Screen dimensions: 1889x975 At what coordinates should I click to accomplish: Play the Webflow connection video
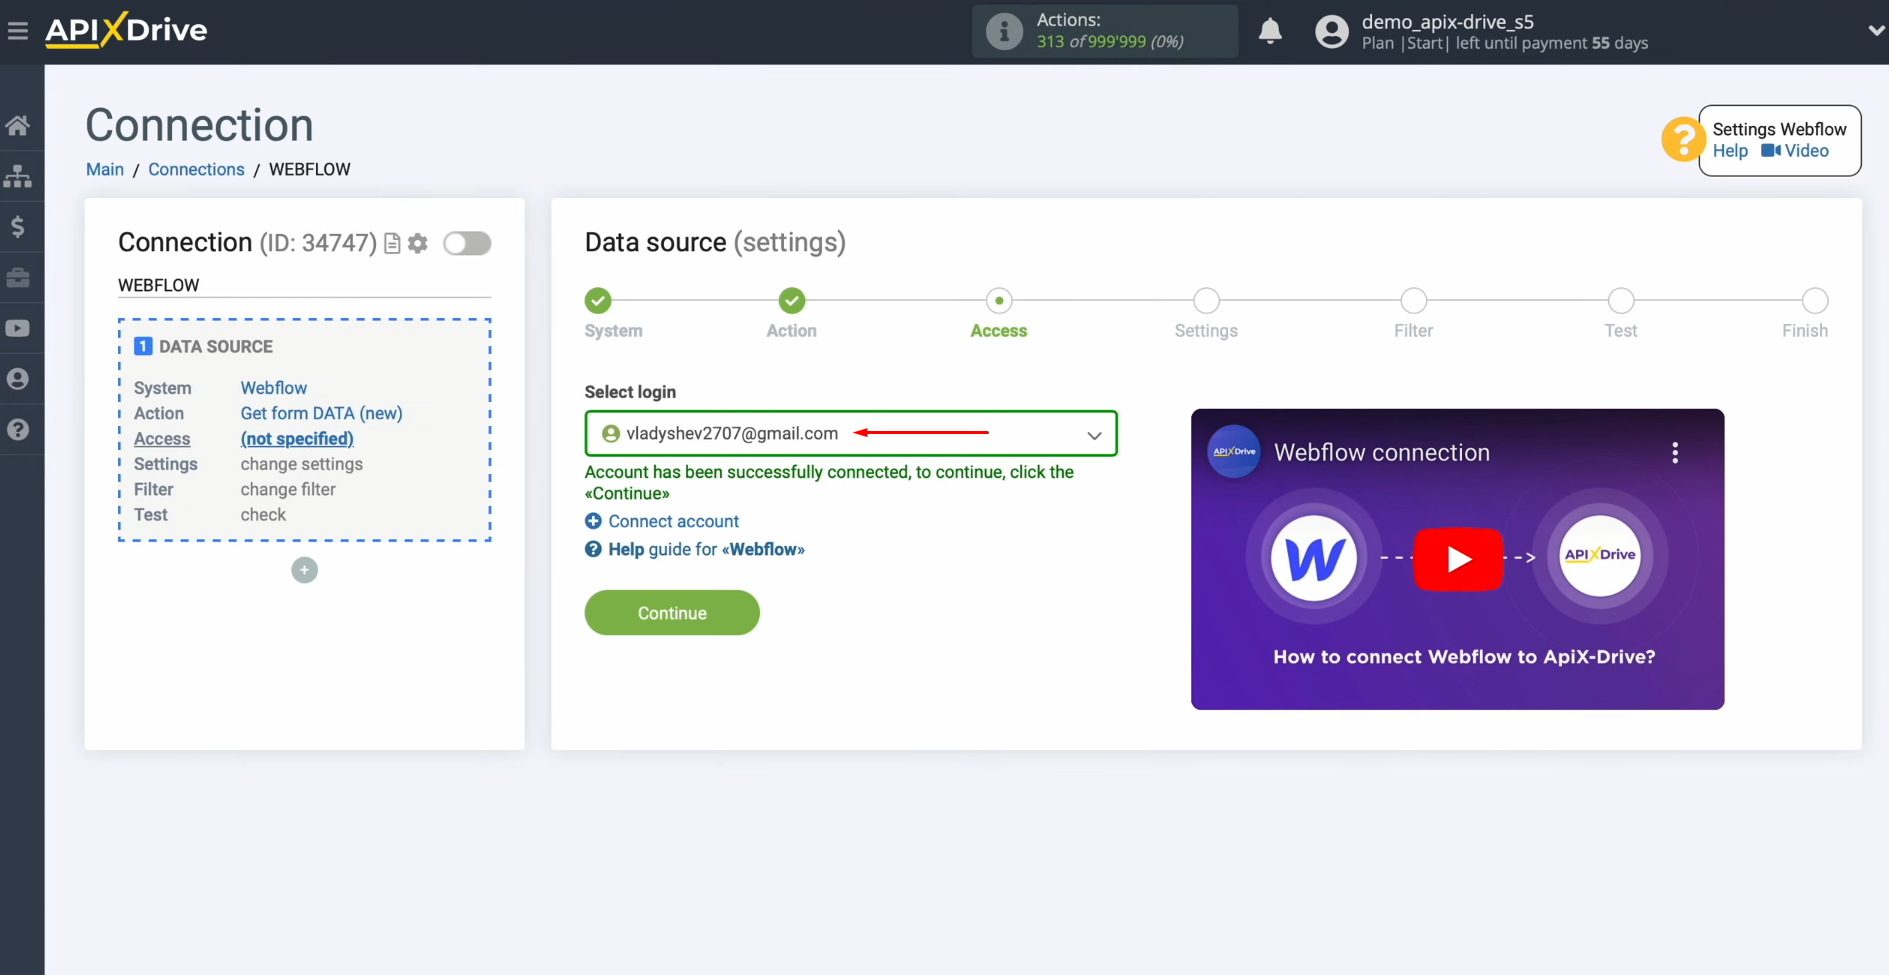(x=1458, y=559)
